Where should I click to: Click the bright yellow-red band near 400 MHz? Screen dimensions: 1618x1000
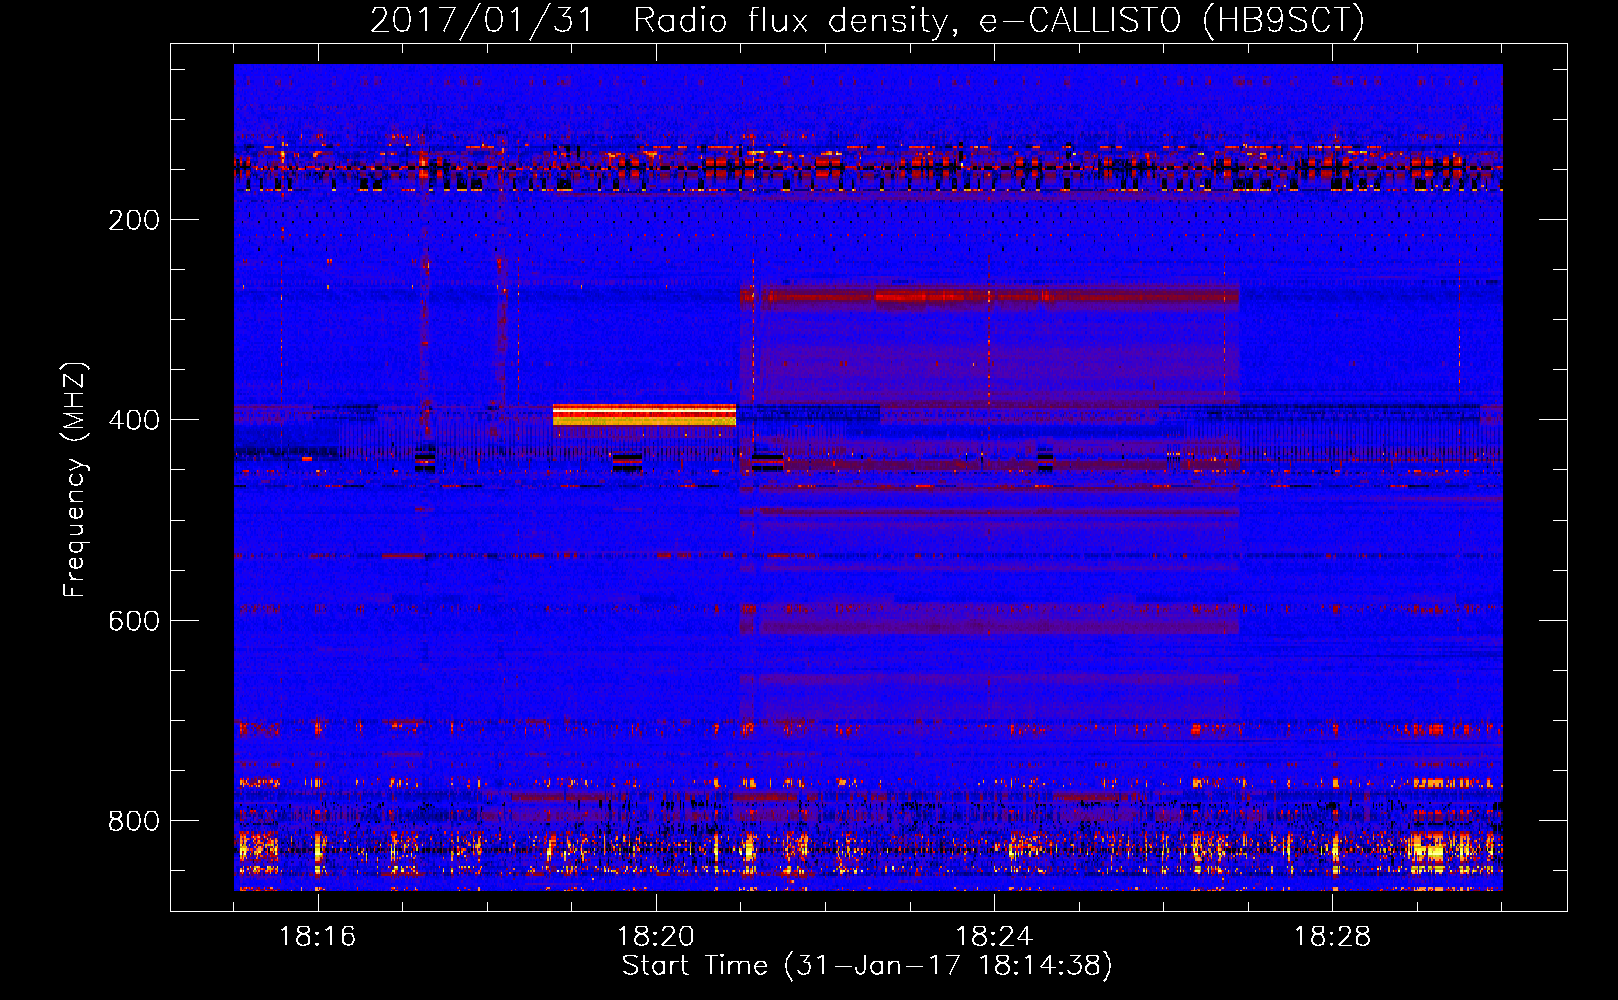tap(644, 415)
